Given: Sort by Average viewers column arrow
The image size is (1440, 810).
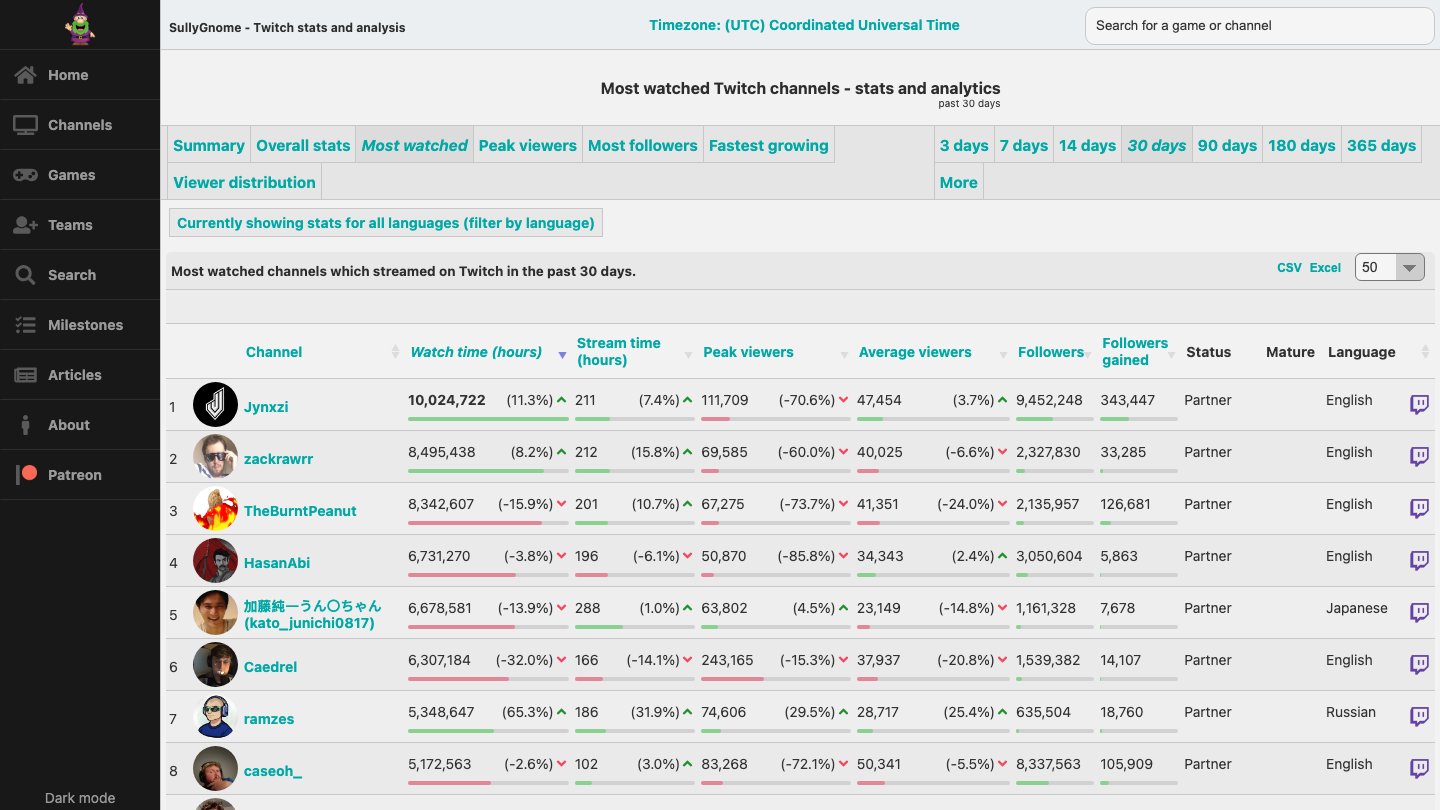Looking at the screenshot, I should [1003, 353].
